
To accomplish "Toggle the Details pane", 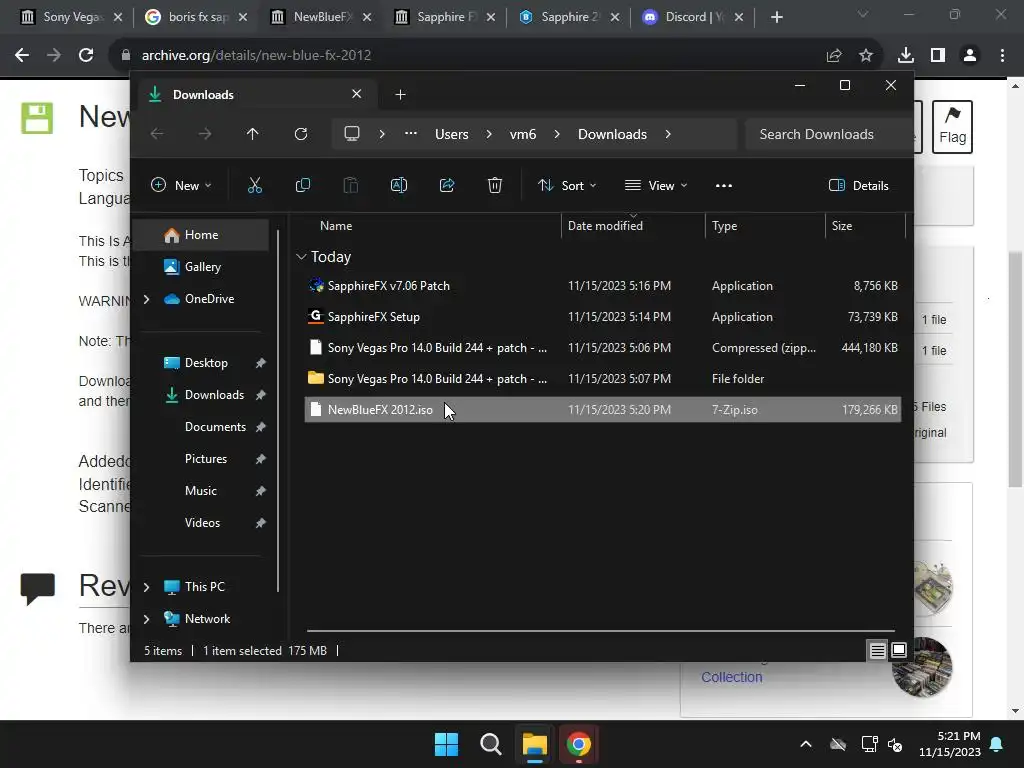I will click(x=859, y=185).
